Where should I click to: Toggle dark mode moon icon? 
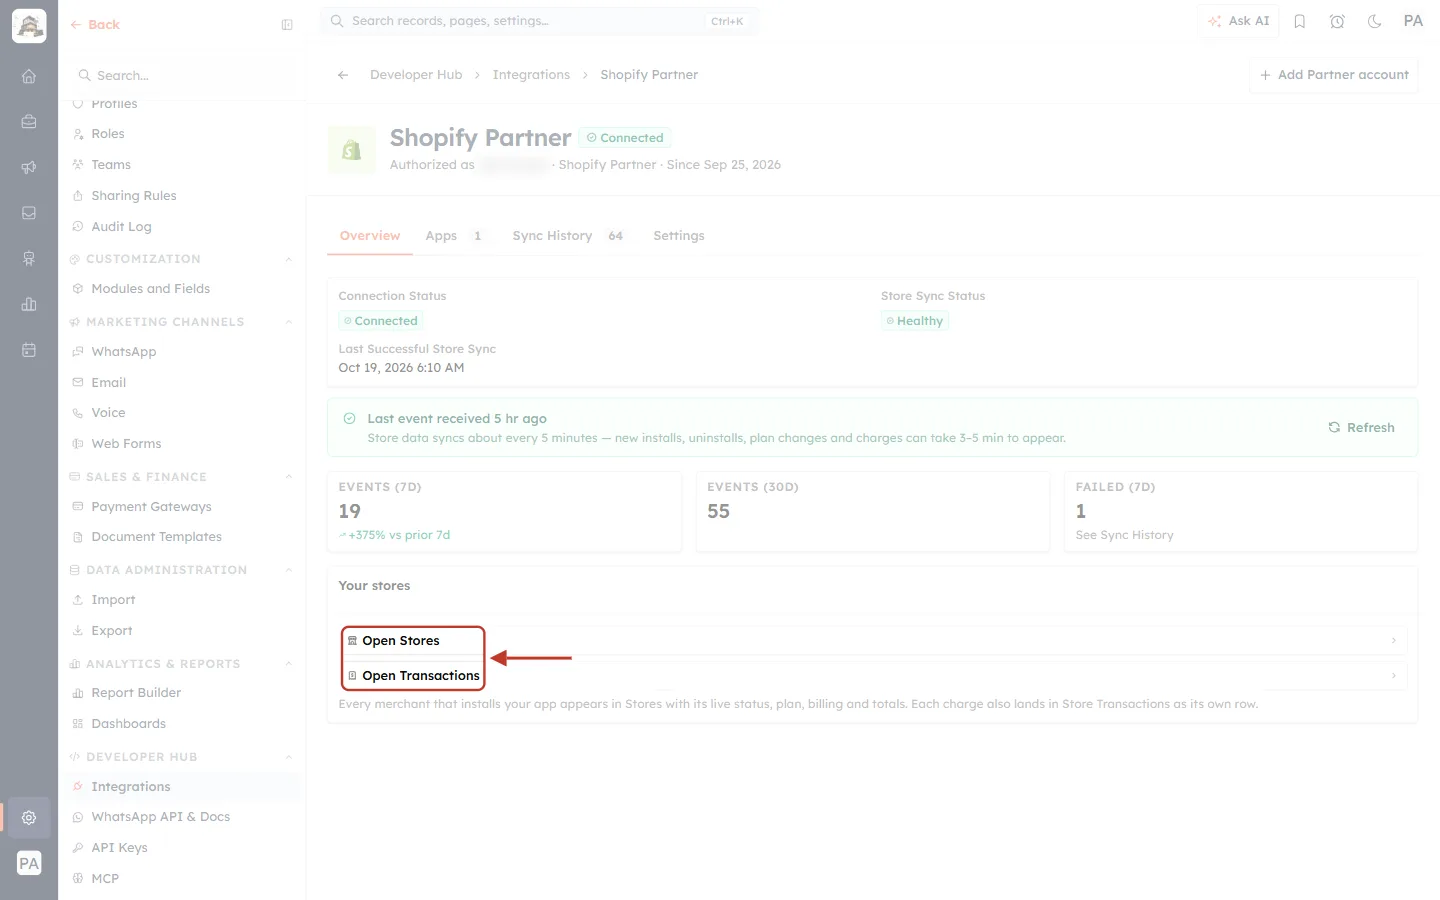[1375, 21]
